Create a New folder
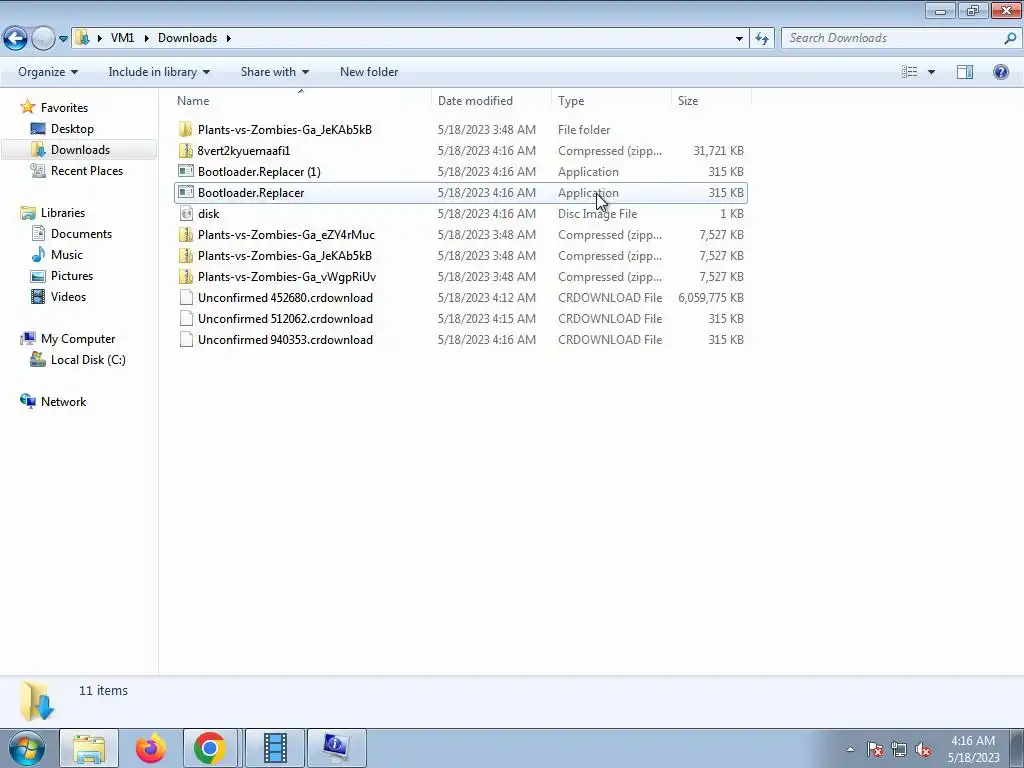 [369, 72]
